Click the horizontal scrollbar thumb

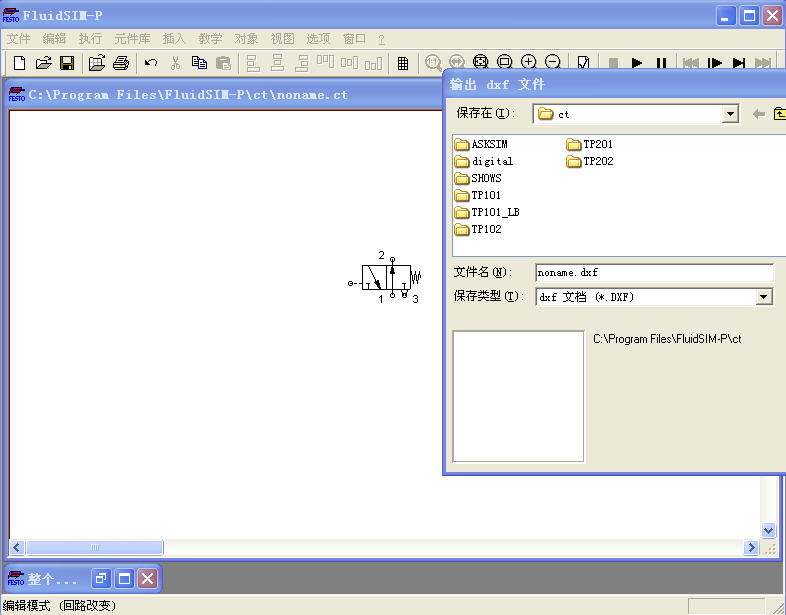[95, 547]
